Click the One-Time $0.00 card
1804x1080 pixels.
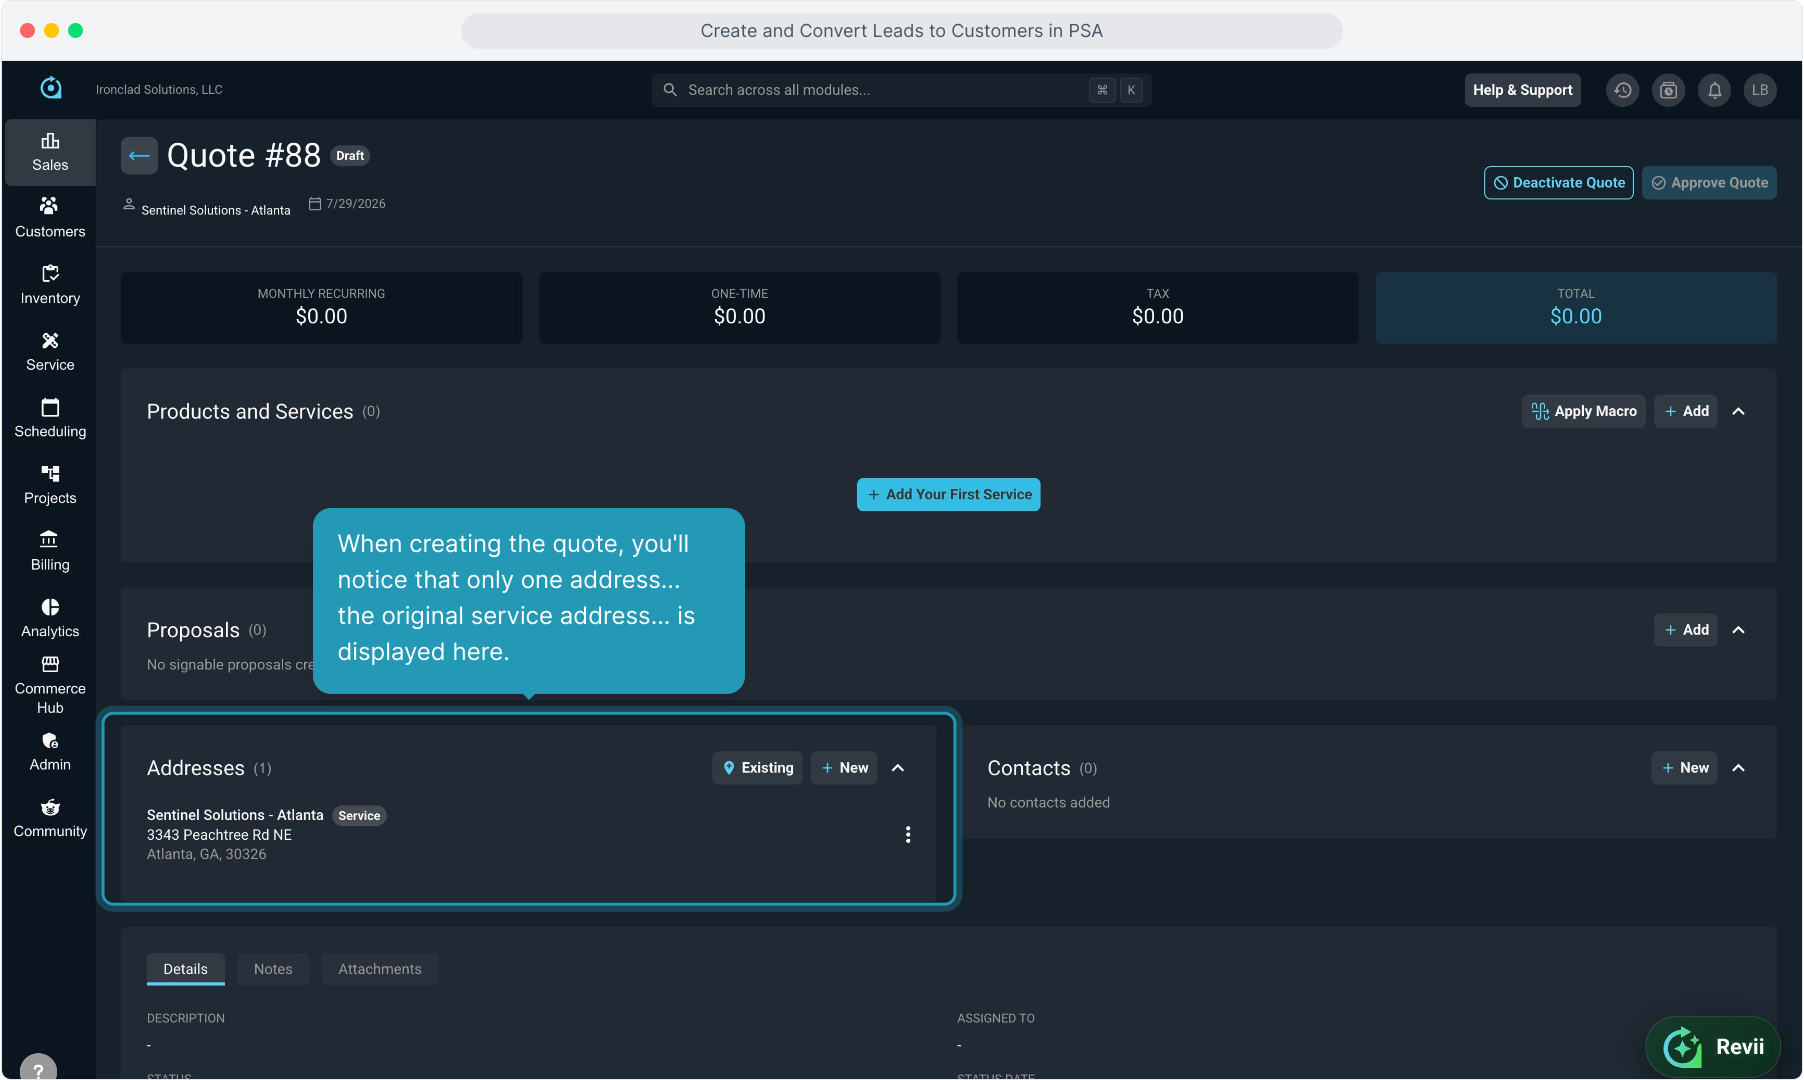point(740,308)
